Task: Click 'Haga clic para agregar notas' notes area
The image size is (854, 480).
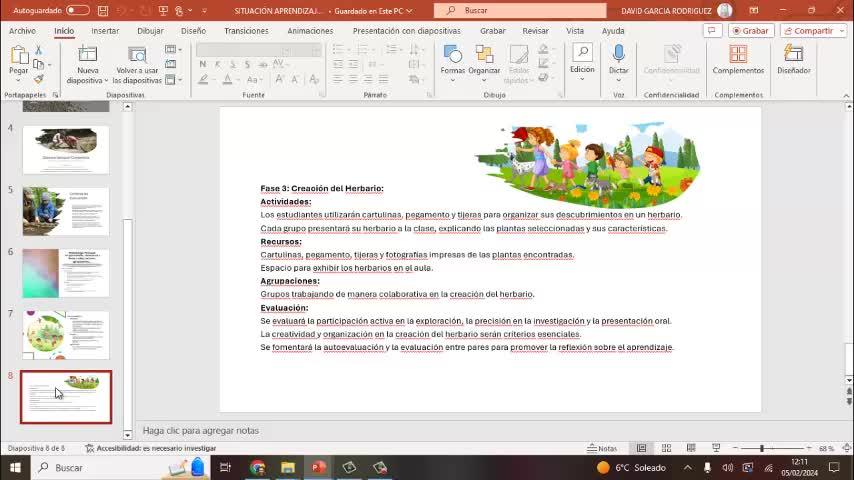Action: [x=200, y=430]
